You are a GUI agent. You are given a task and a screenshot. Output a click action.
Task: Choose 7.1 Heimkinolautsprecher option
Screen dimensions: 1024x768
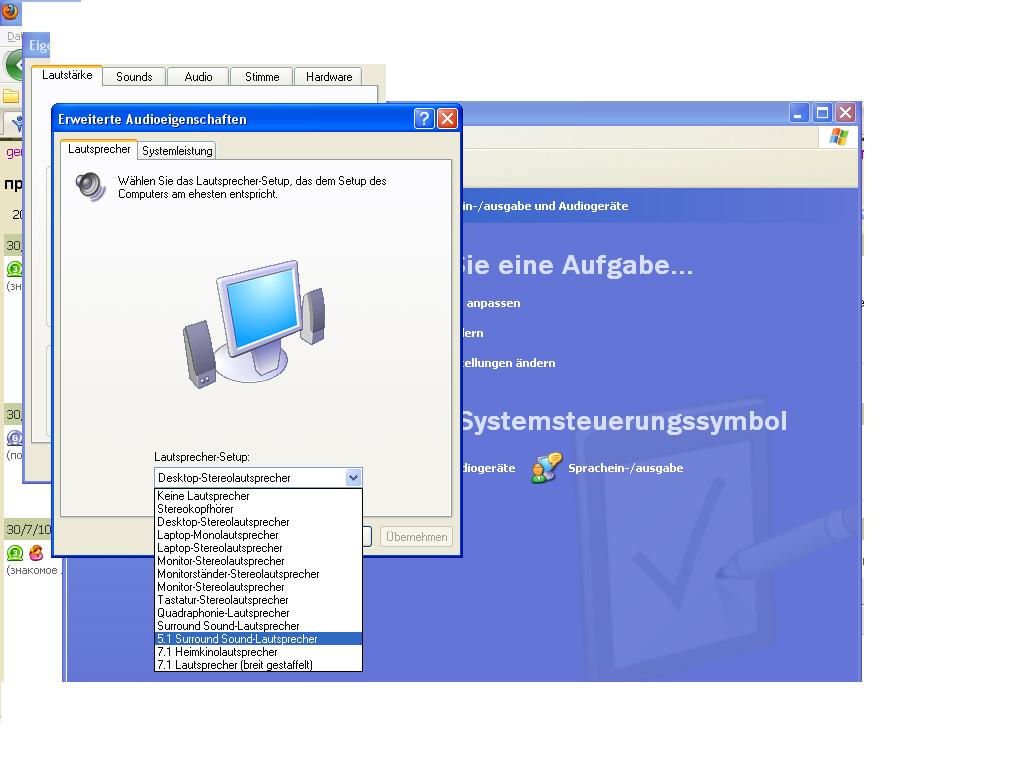[258, 652]
